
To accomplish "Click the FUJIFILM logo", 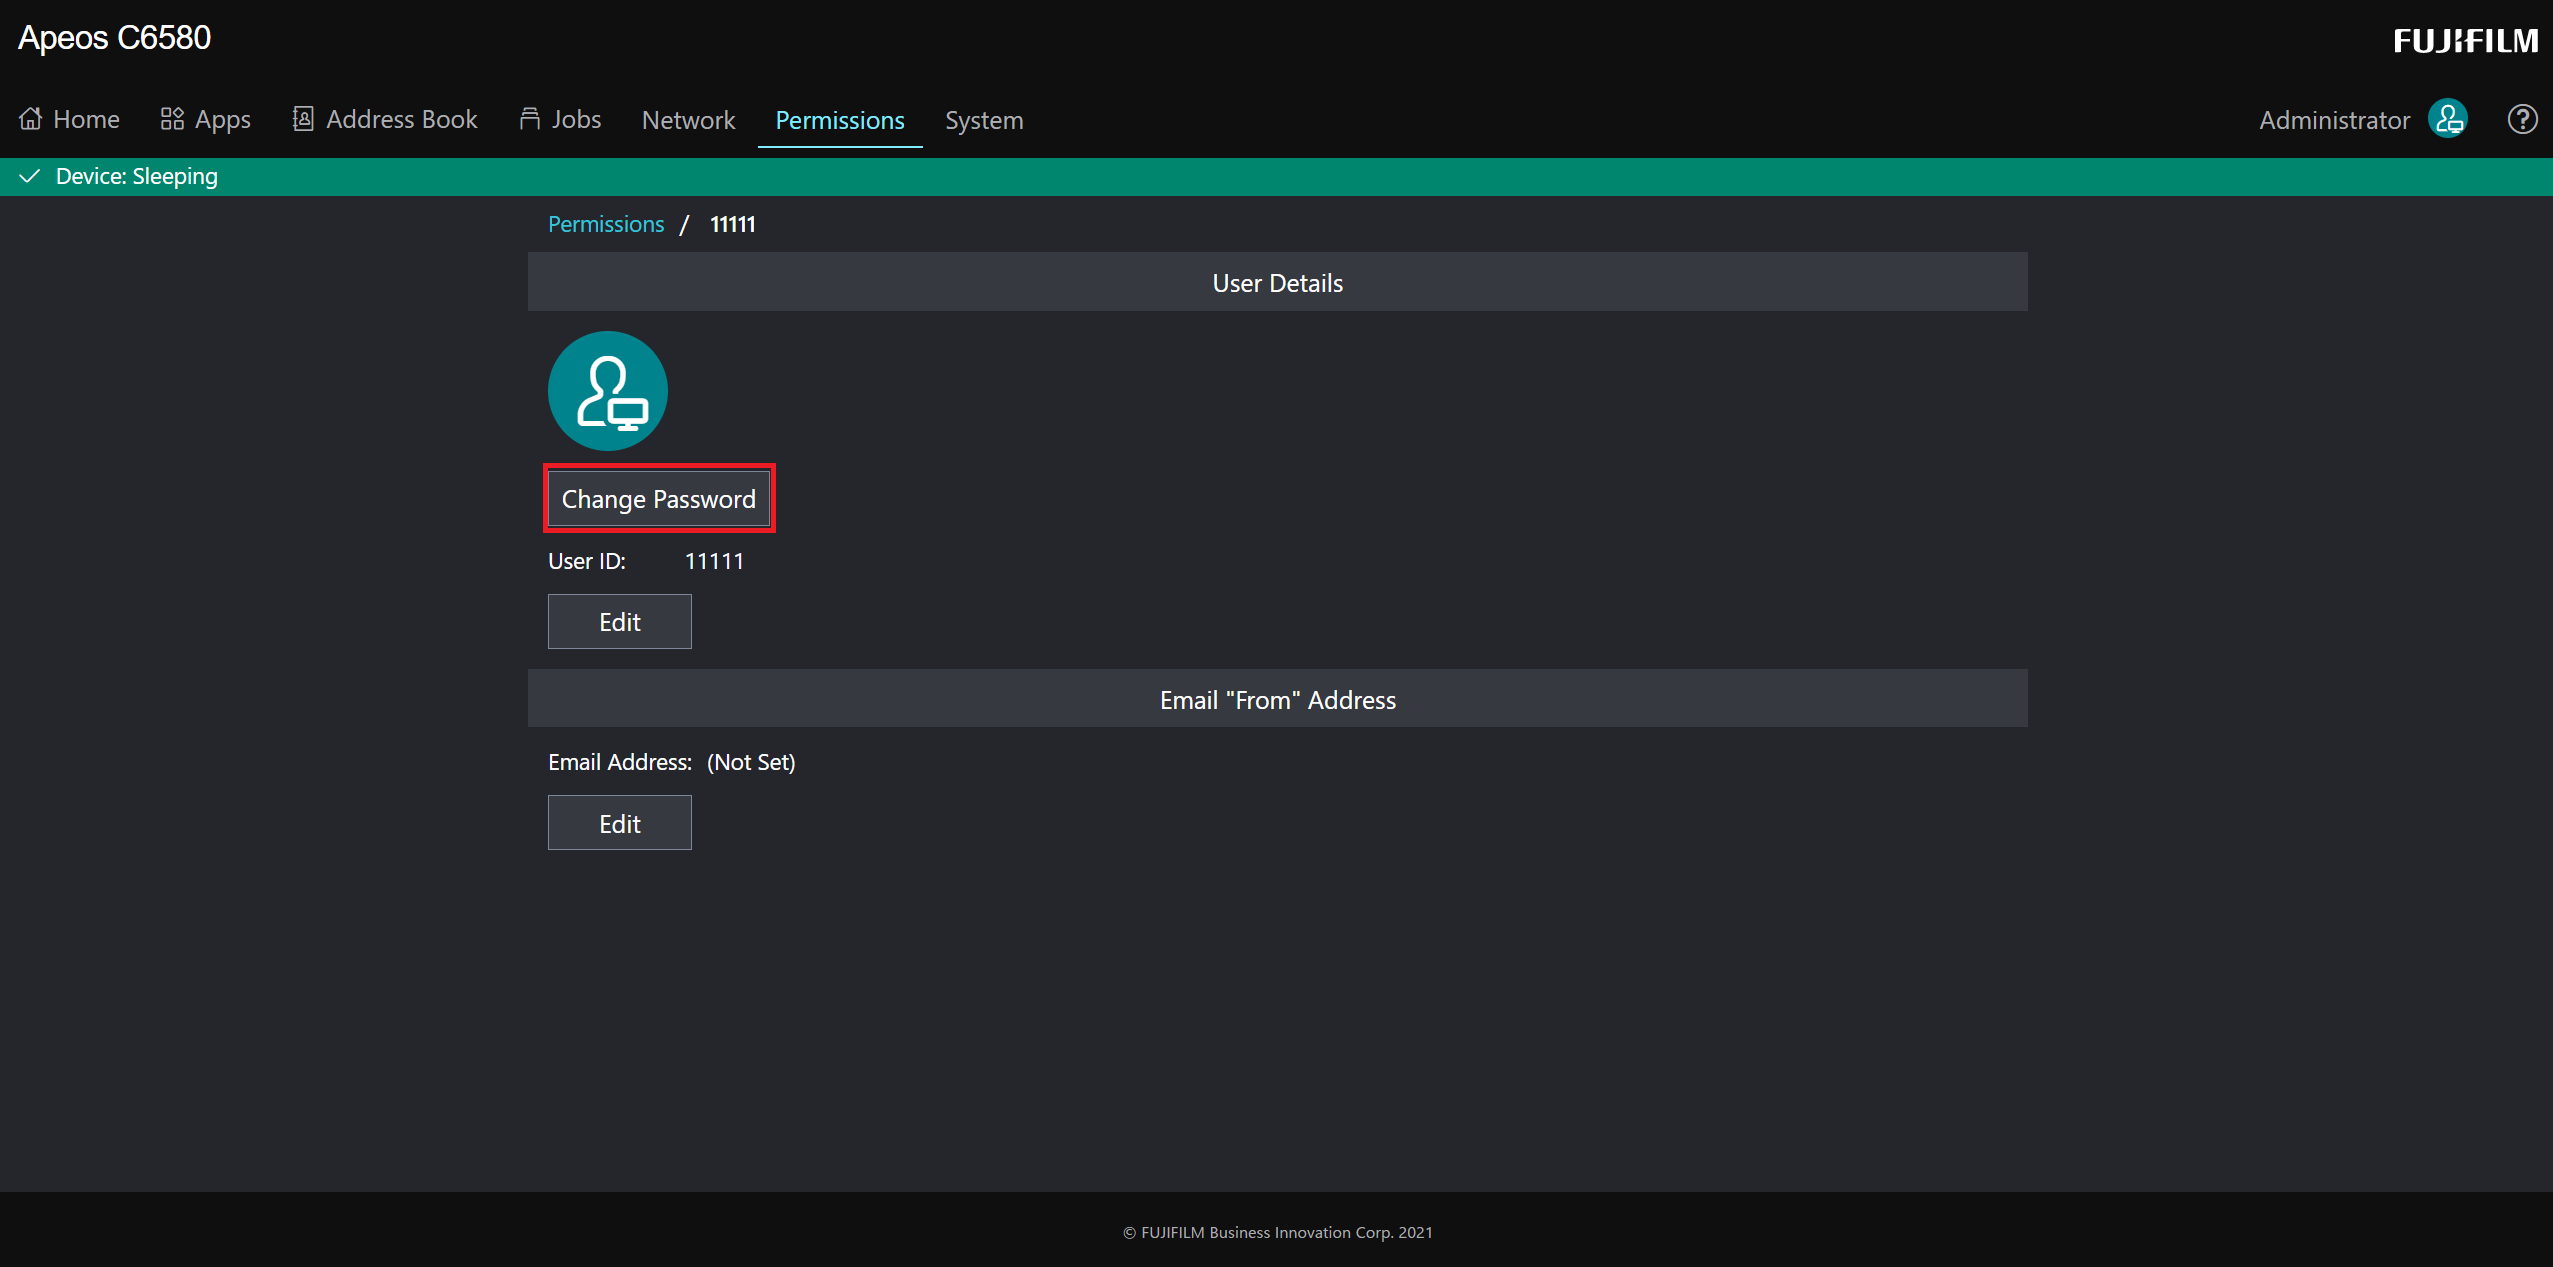I will [x=2465, y=41].
